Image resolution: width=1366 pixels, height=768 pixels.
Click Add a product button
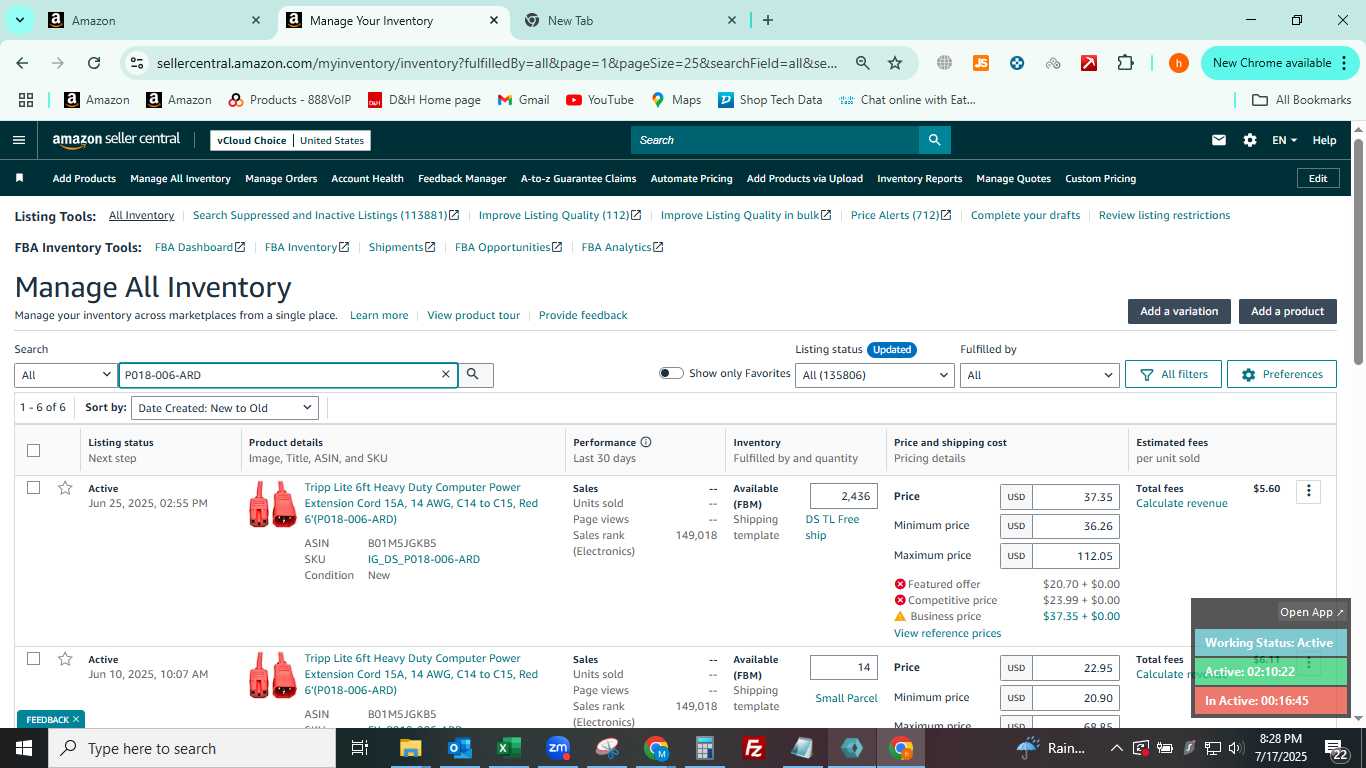[1287, 311]
